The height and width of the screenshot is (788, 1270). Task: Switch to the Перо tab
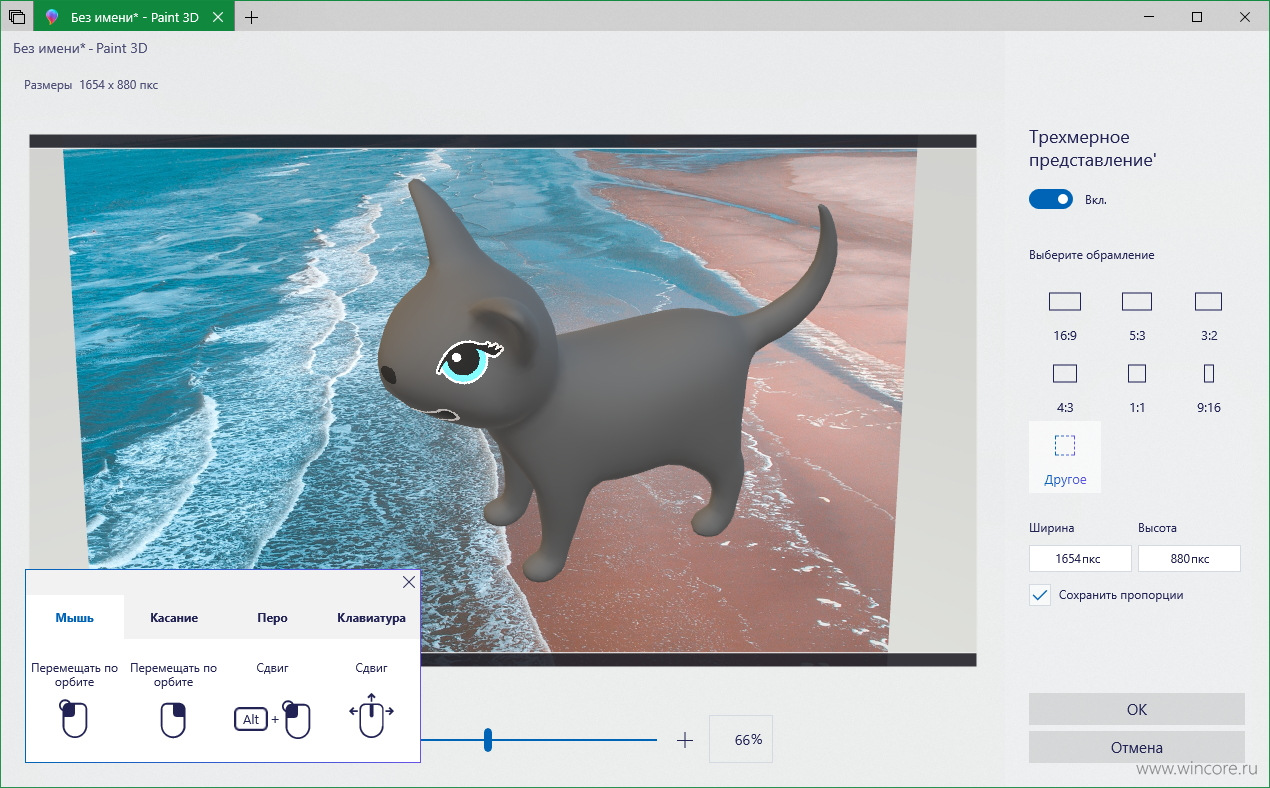point(272,617)
